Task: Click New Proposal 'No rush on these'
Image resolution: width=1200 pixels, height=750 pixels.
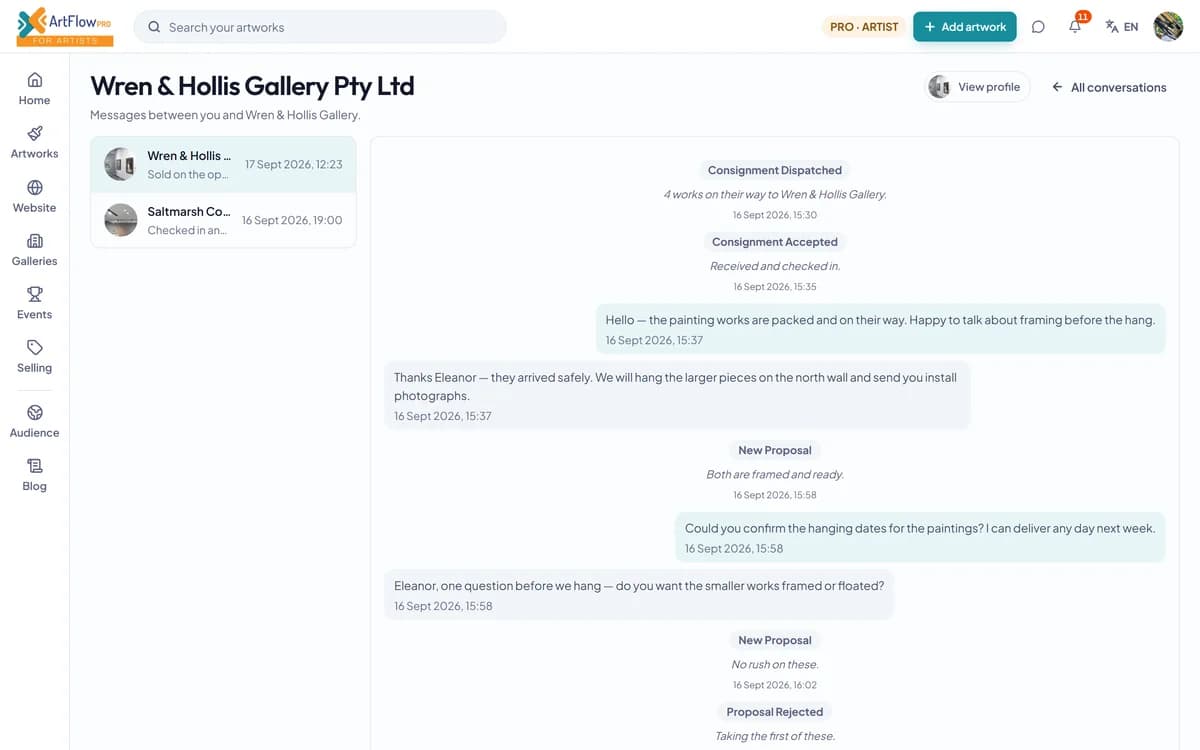Action: pyautogui.click(x=775, y=640)
